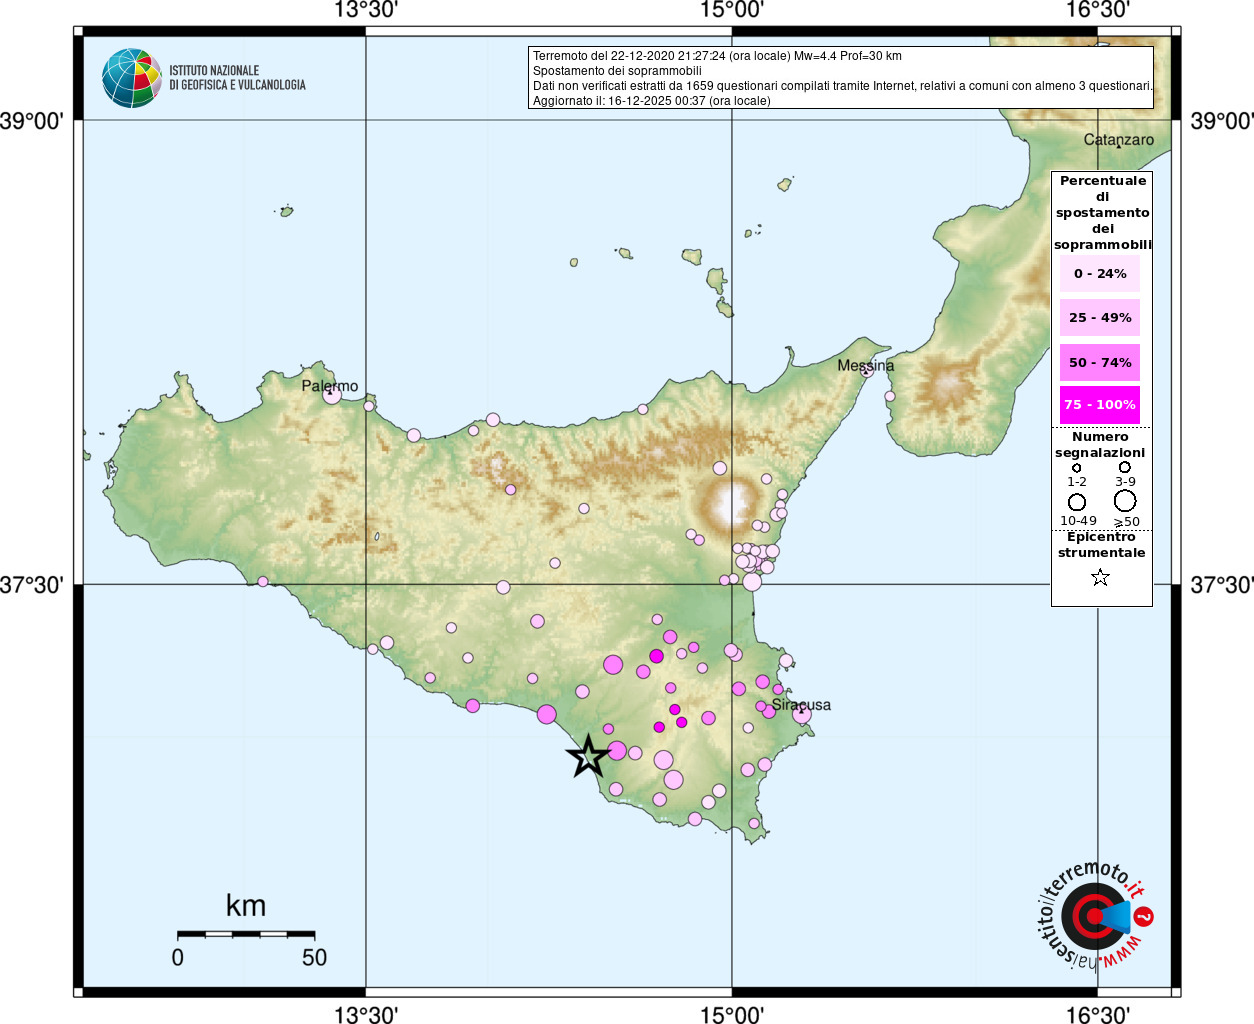Click the earthquake info title box

[840, 78]
